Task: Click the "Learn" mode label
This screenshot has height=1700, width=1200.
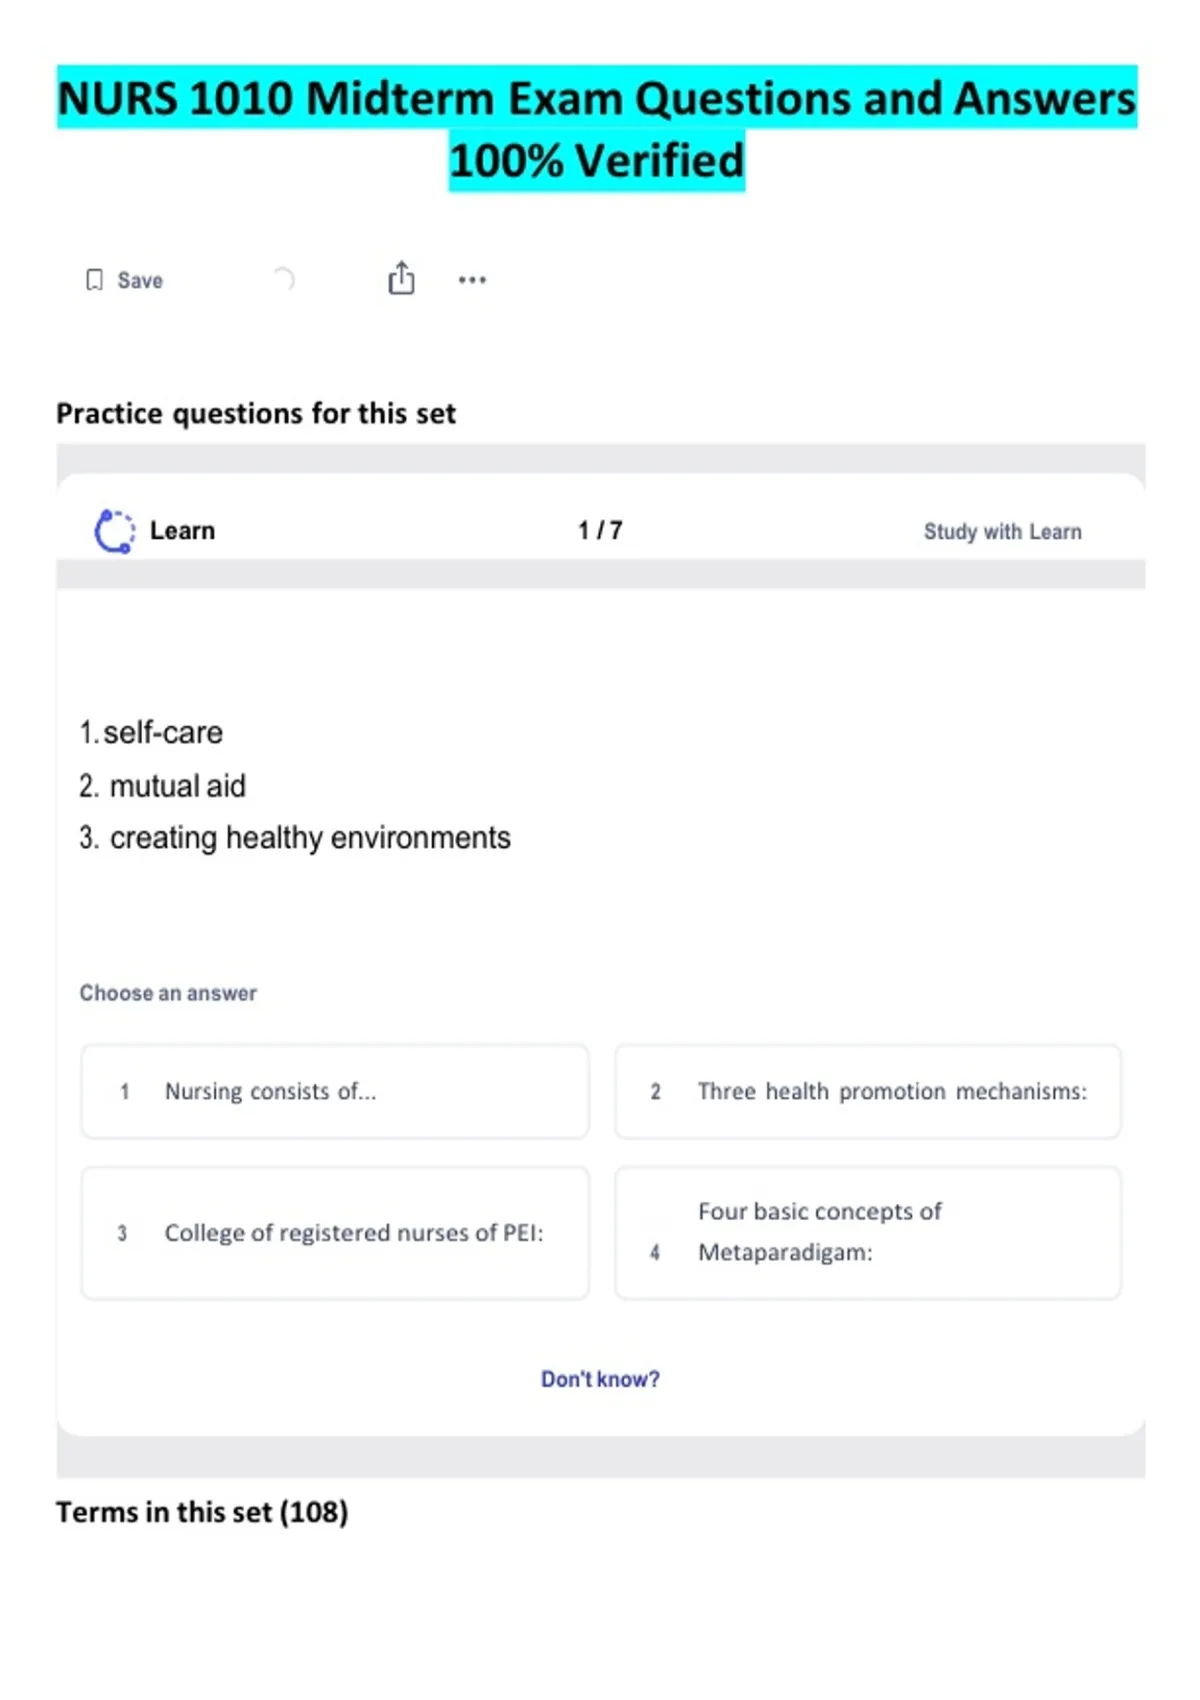Action: click(x=182, y=531)
